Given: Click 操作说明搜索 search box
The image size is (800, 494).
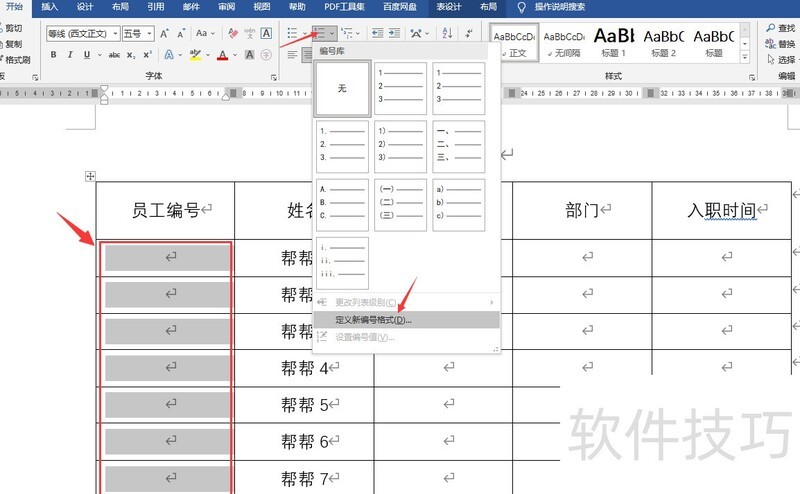Looking at the screenshot, I should pyautogui.click(x=560, y=7).
